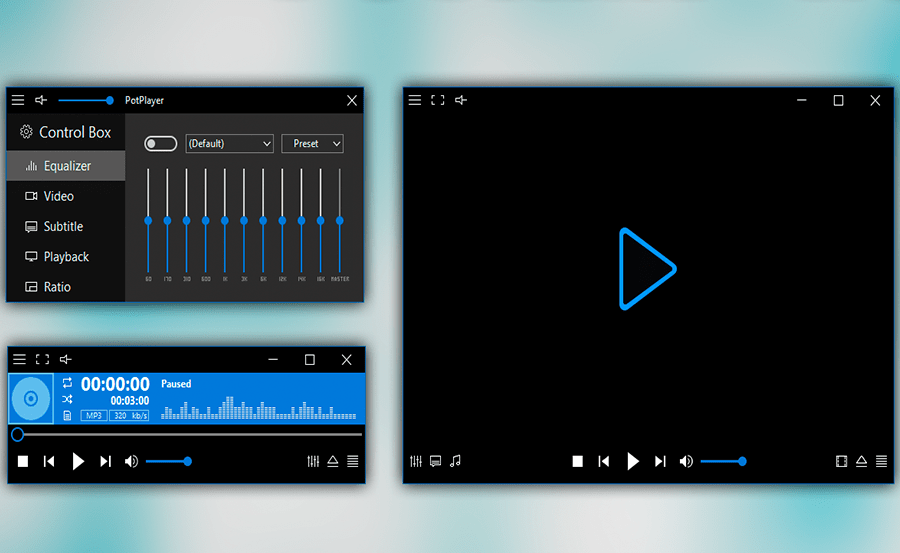The height and width of the screenshot is (553, 900).
Task: Click the MASTER equalizer slider handle
Action: coord(340,220)
